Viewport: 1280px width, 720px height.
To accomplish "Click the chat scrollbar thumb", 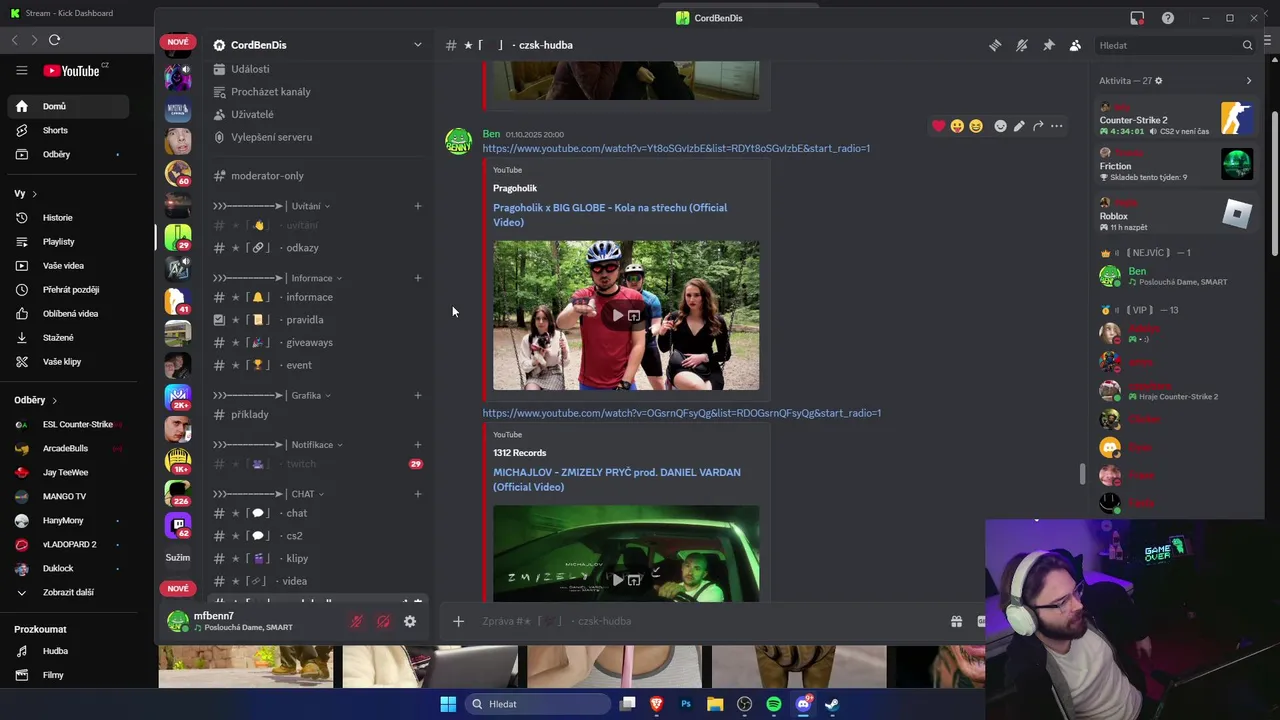I will click(1081, 474).
